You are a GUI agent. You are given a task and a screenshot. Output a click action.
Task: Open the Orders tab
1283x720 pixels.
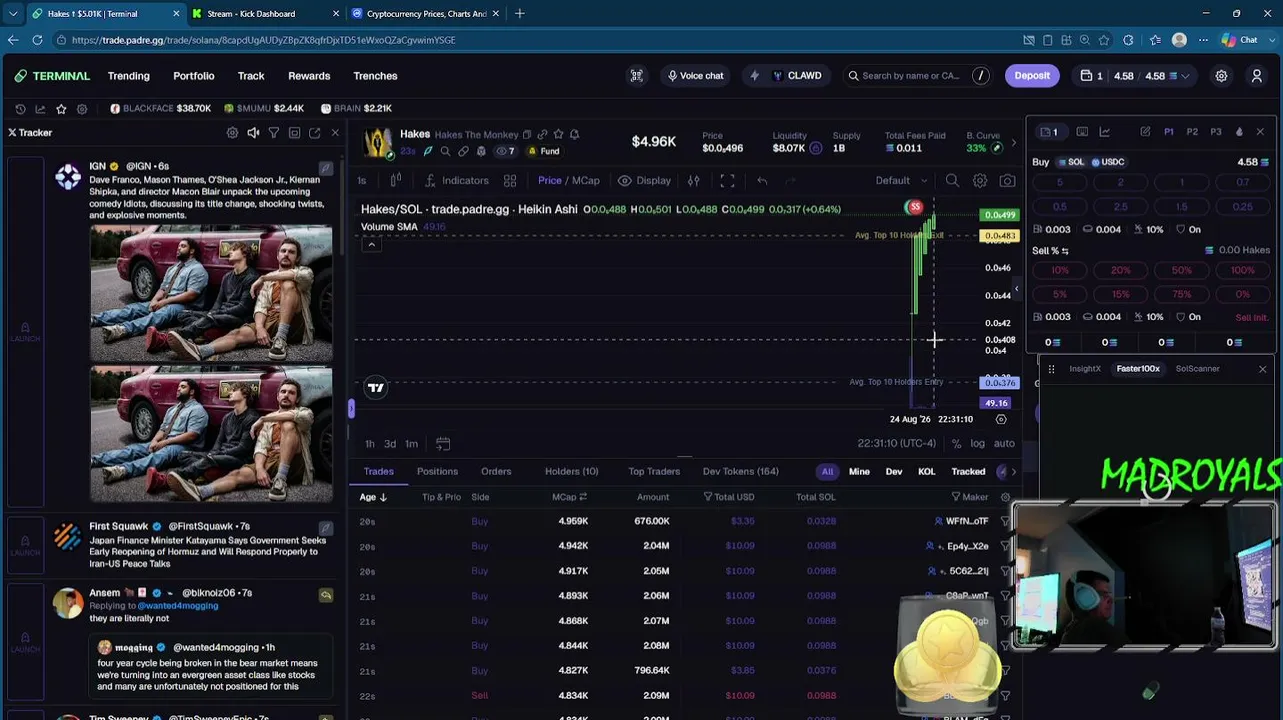click(x=496, y=472)
